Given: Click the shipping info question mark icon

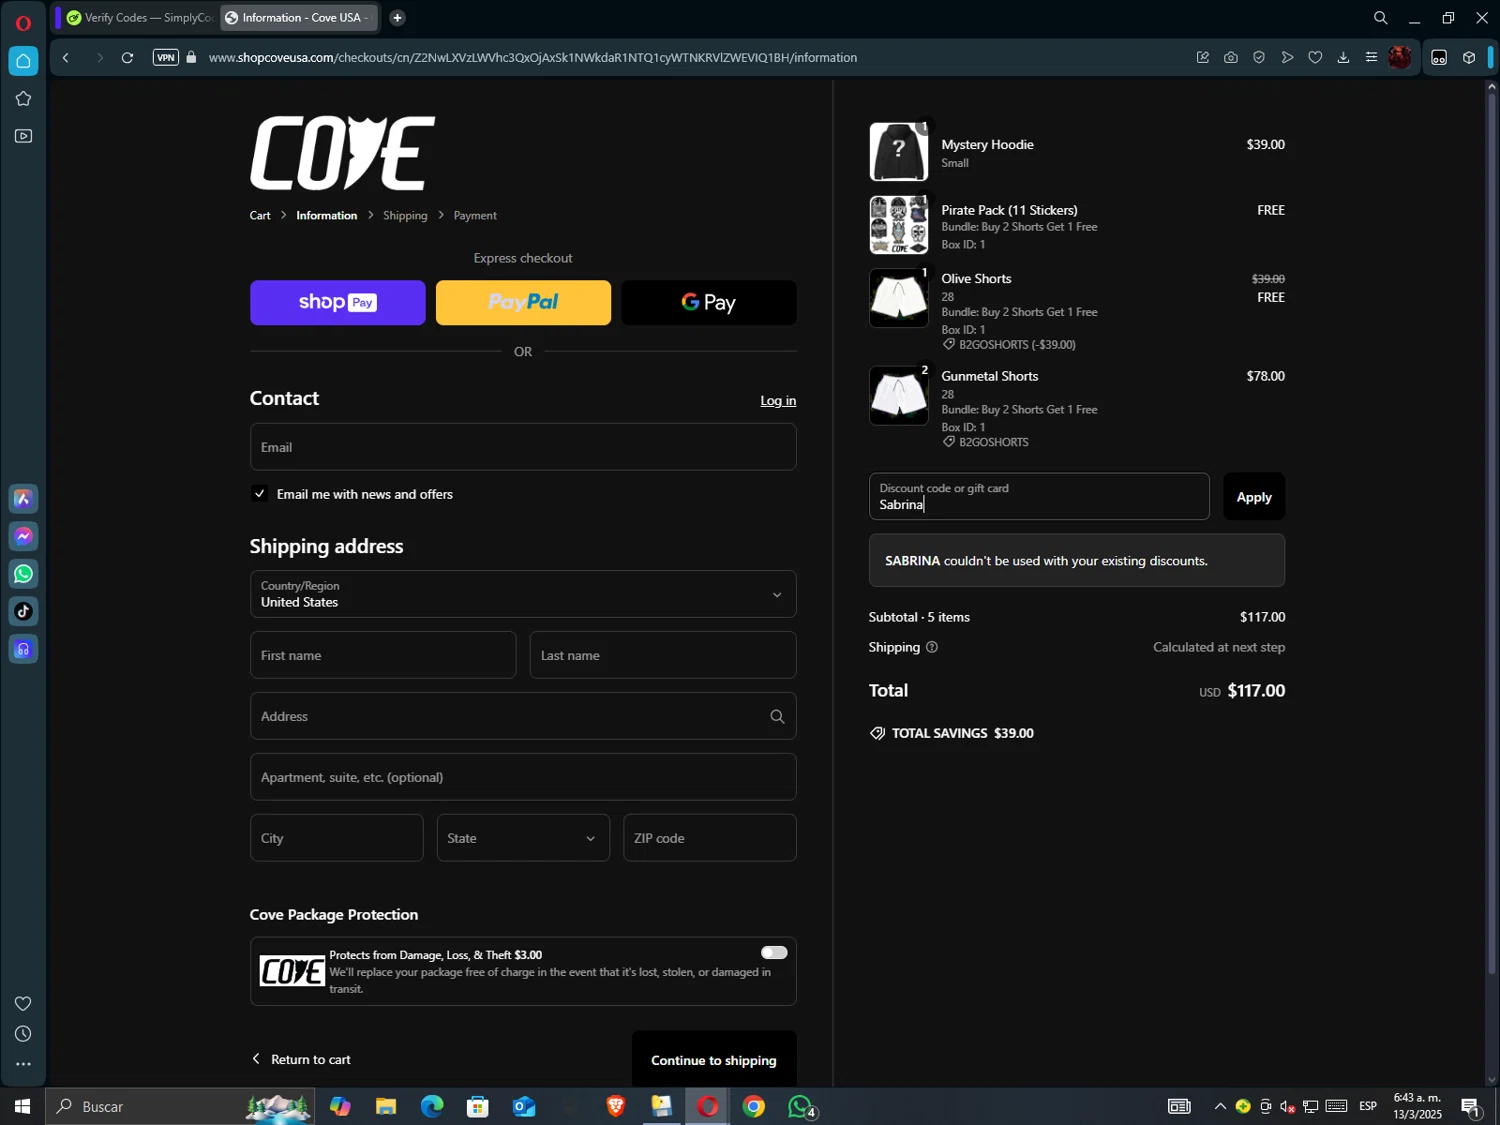Looking at the screenshot, I should pos(932,647).
